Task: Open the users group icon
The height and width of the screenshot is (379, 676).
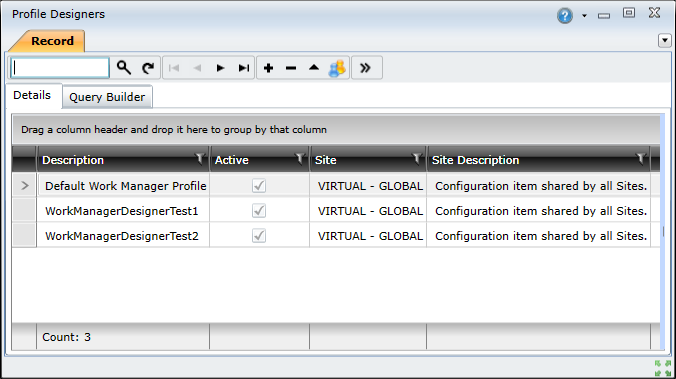Action: [x=337, y=68]
